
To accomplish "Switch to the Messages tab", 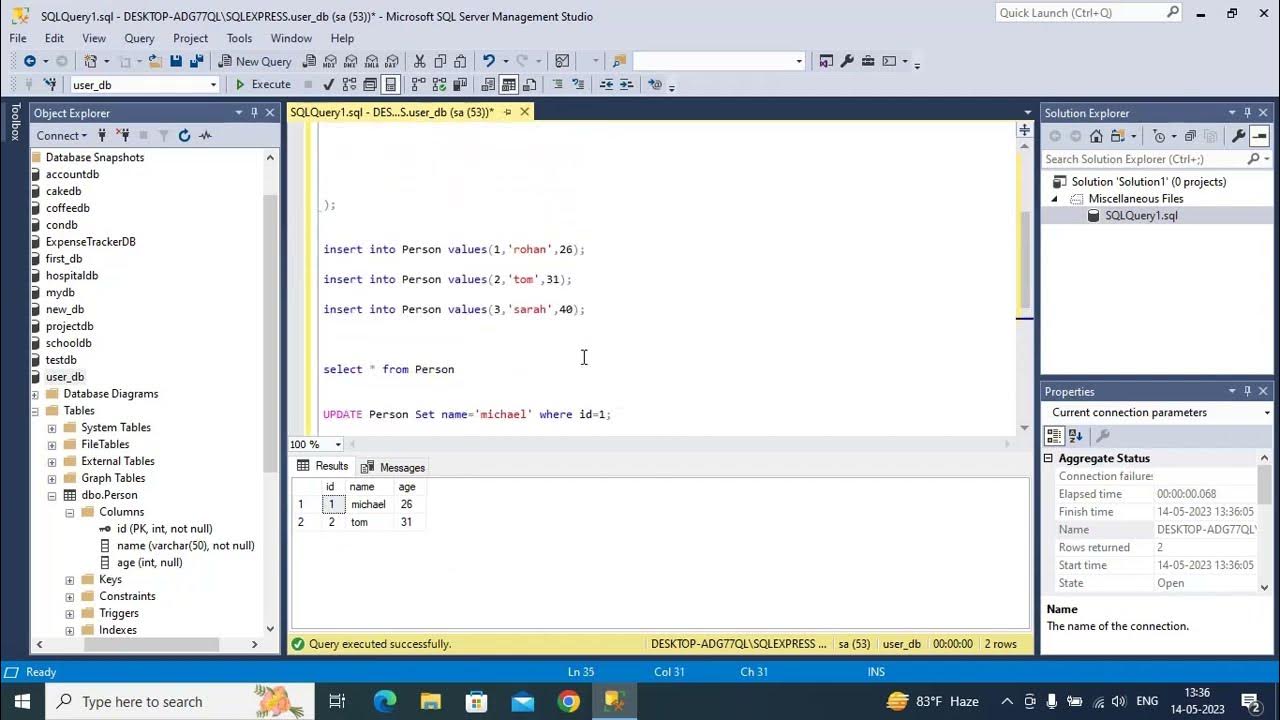I will [393, 467].
